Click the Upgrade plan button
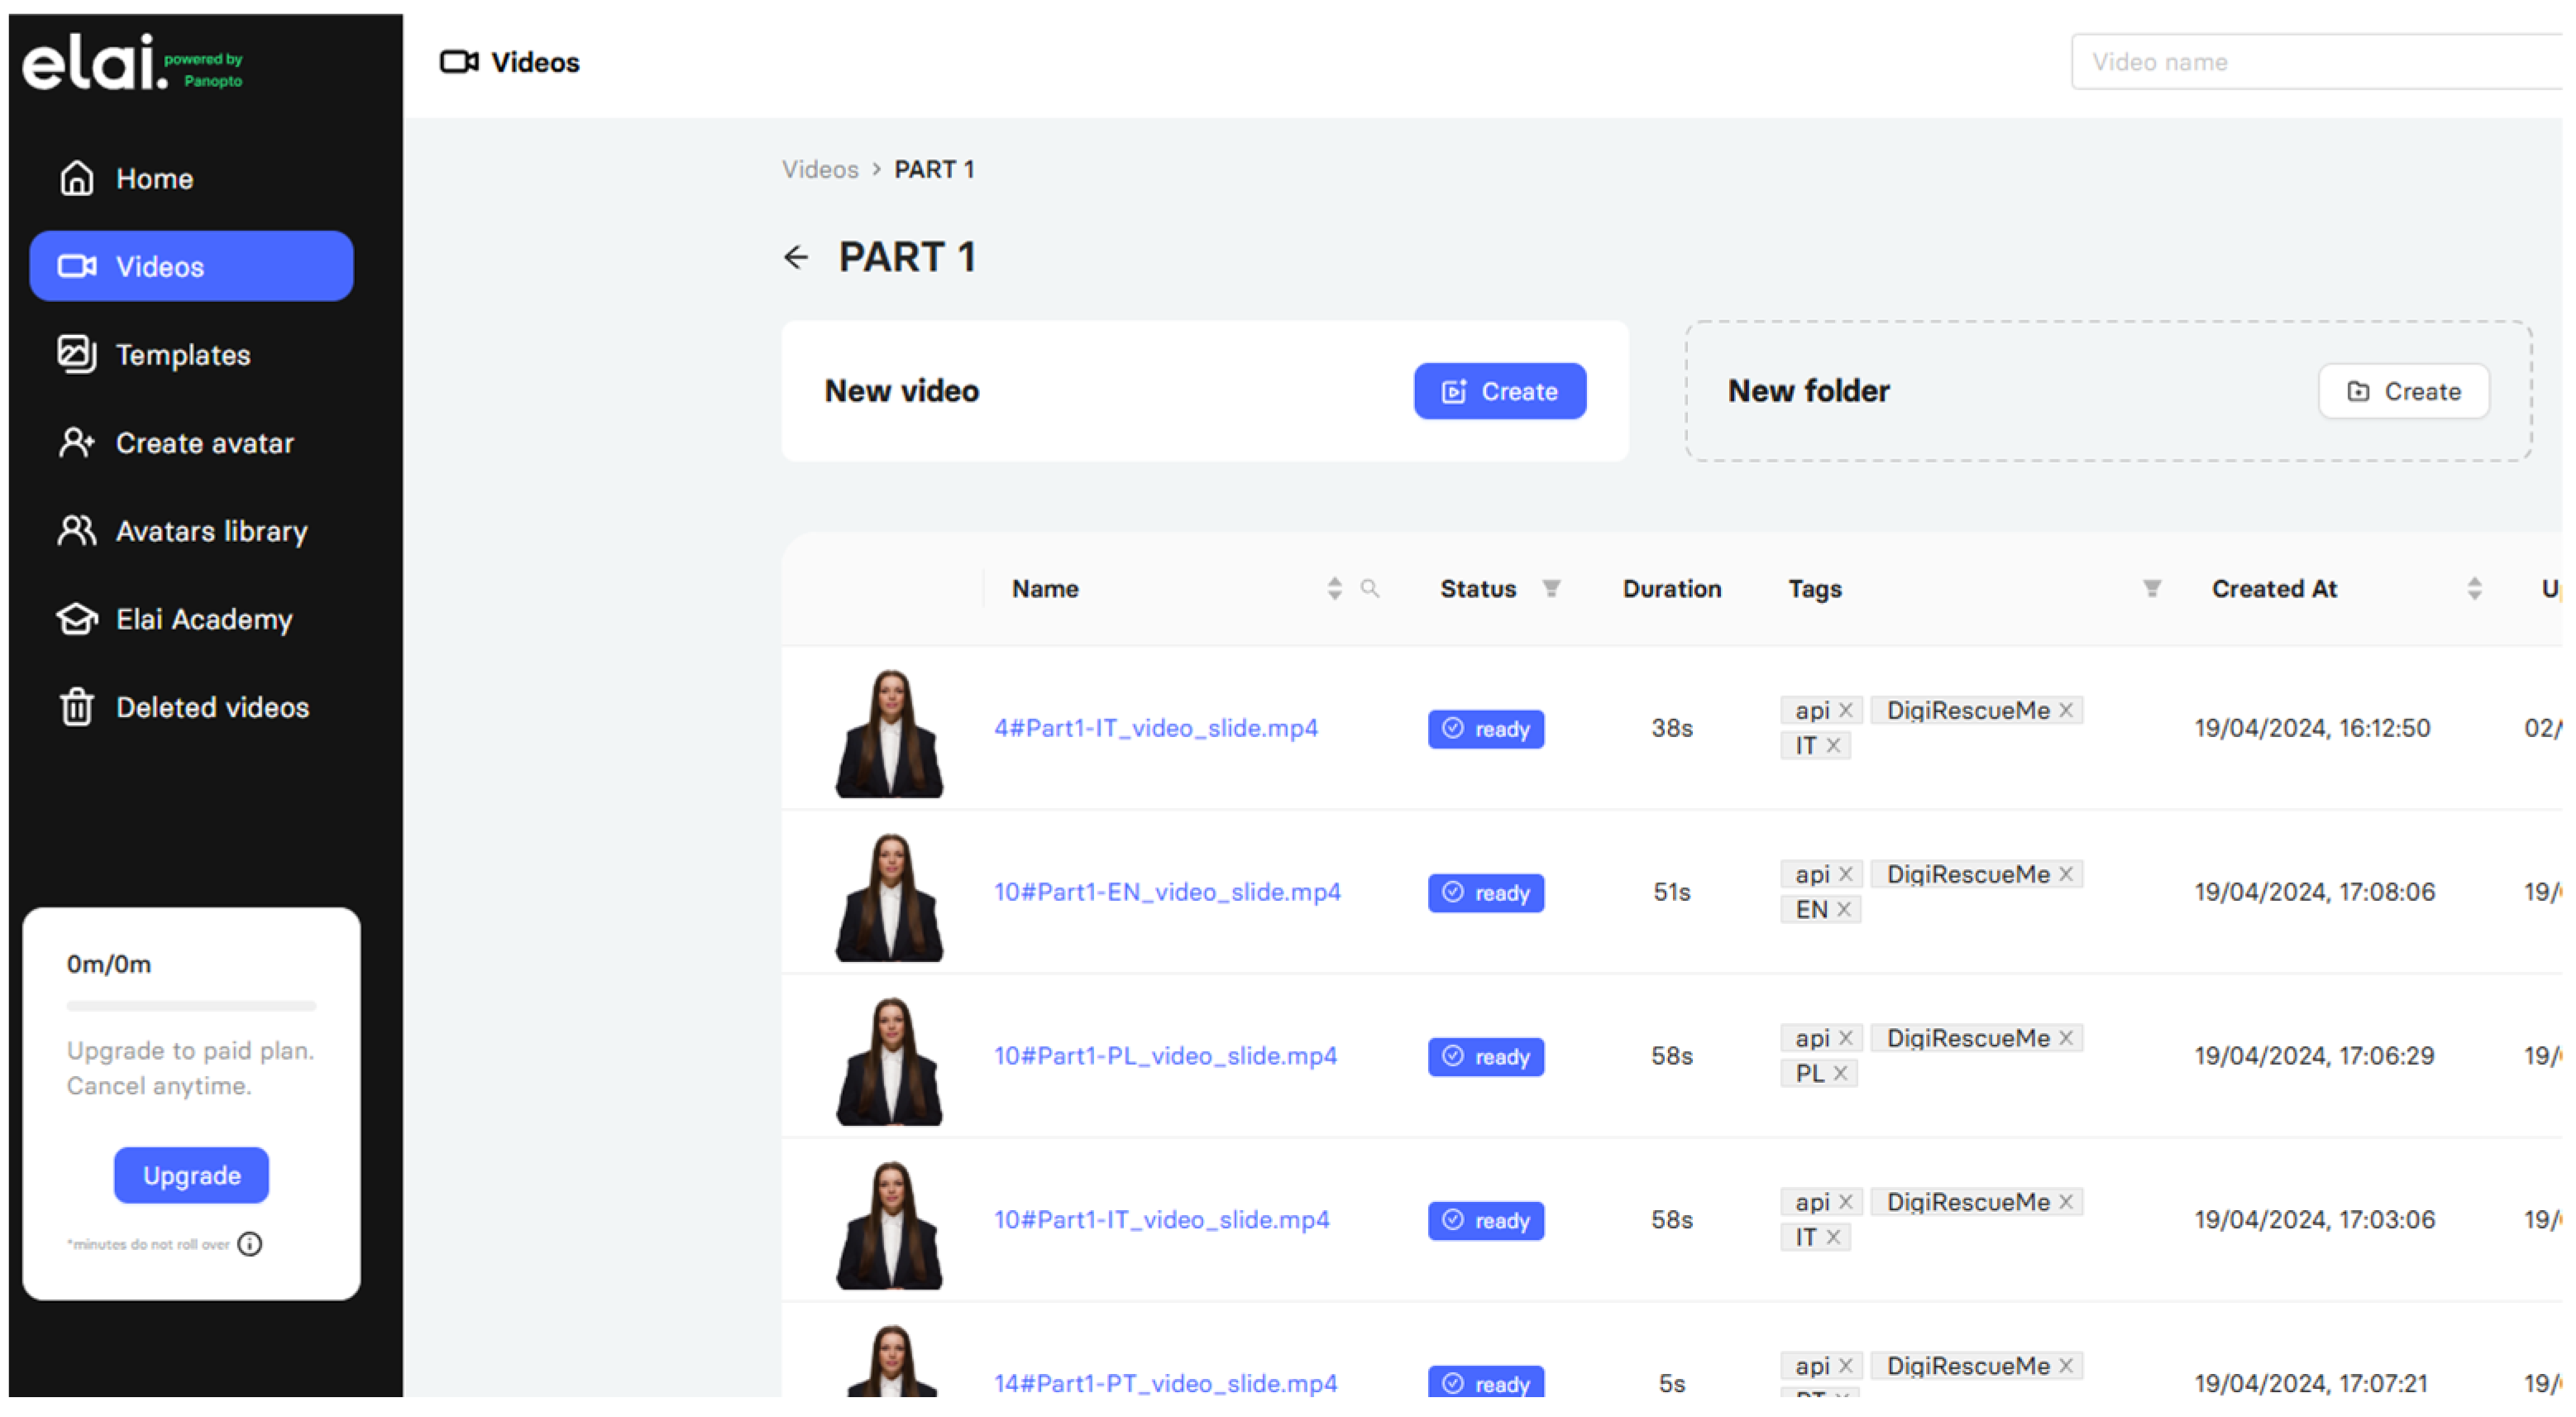 pyautogui.click(x=191, y=1175)
